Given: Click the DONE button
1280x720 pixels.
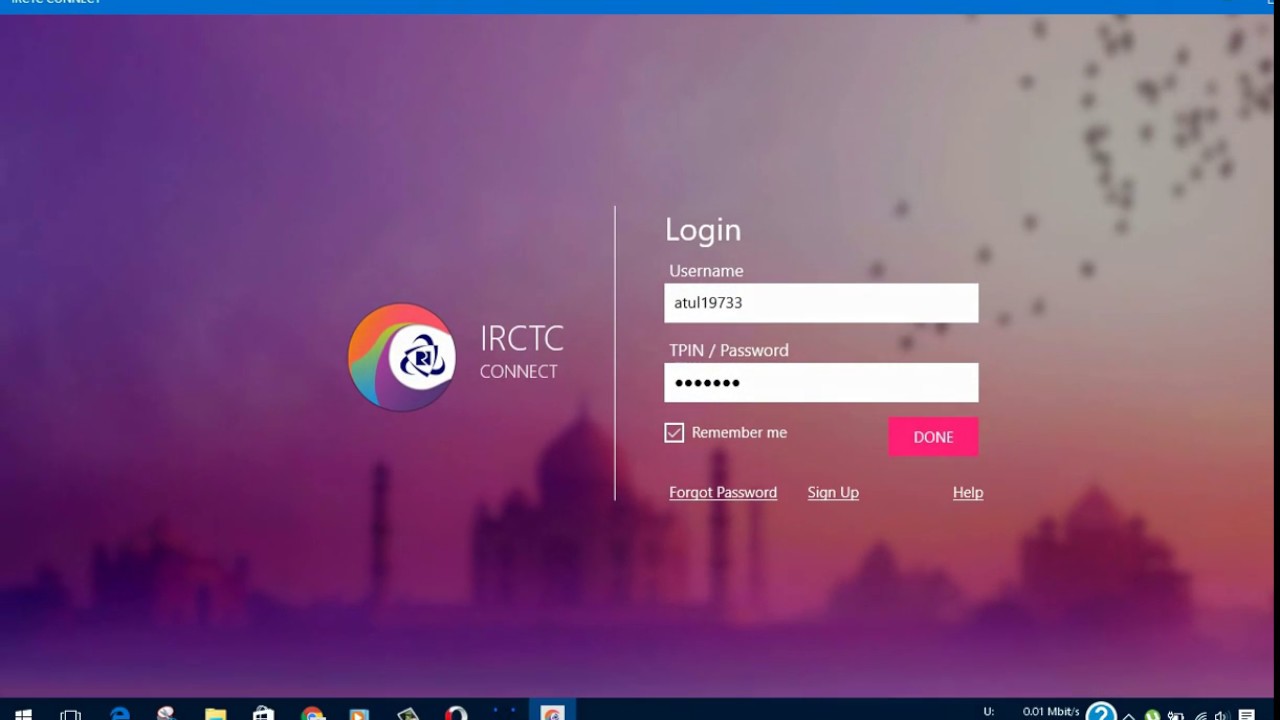Looking at the screenshot, I should click(933, 437).
